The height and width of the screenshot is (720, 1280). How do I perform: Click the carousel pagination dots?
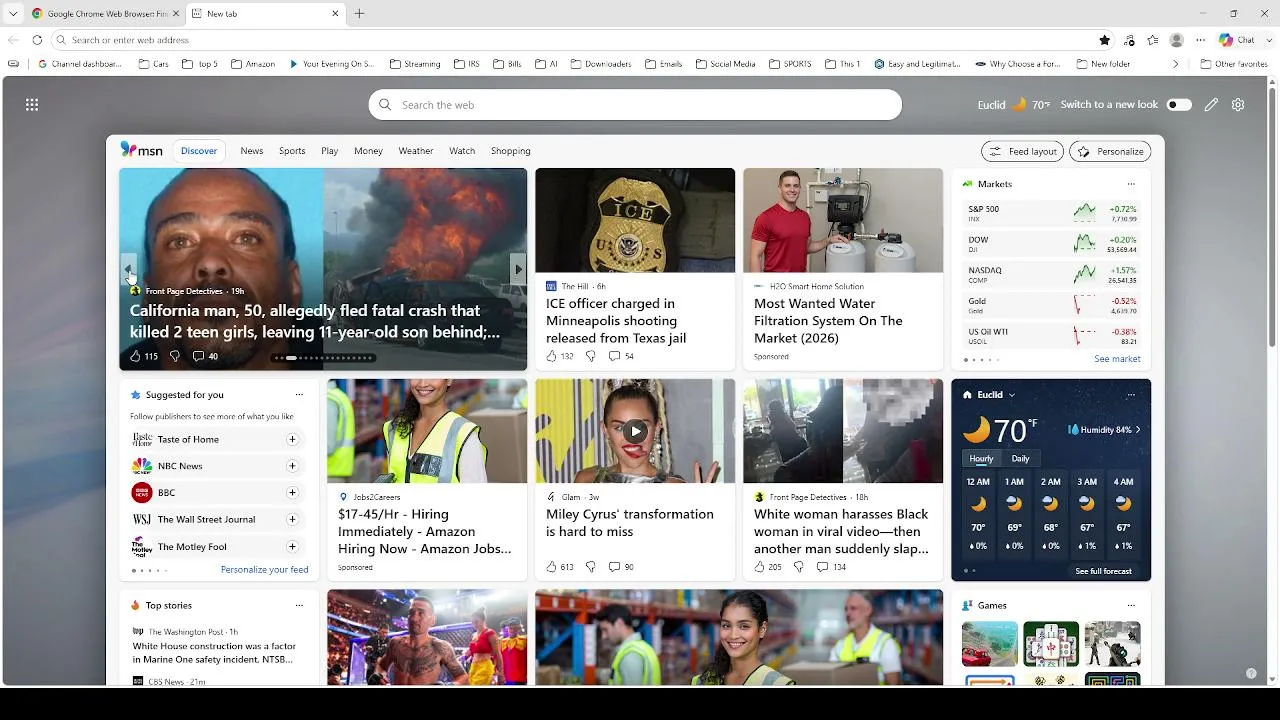[324, 358]
